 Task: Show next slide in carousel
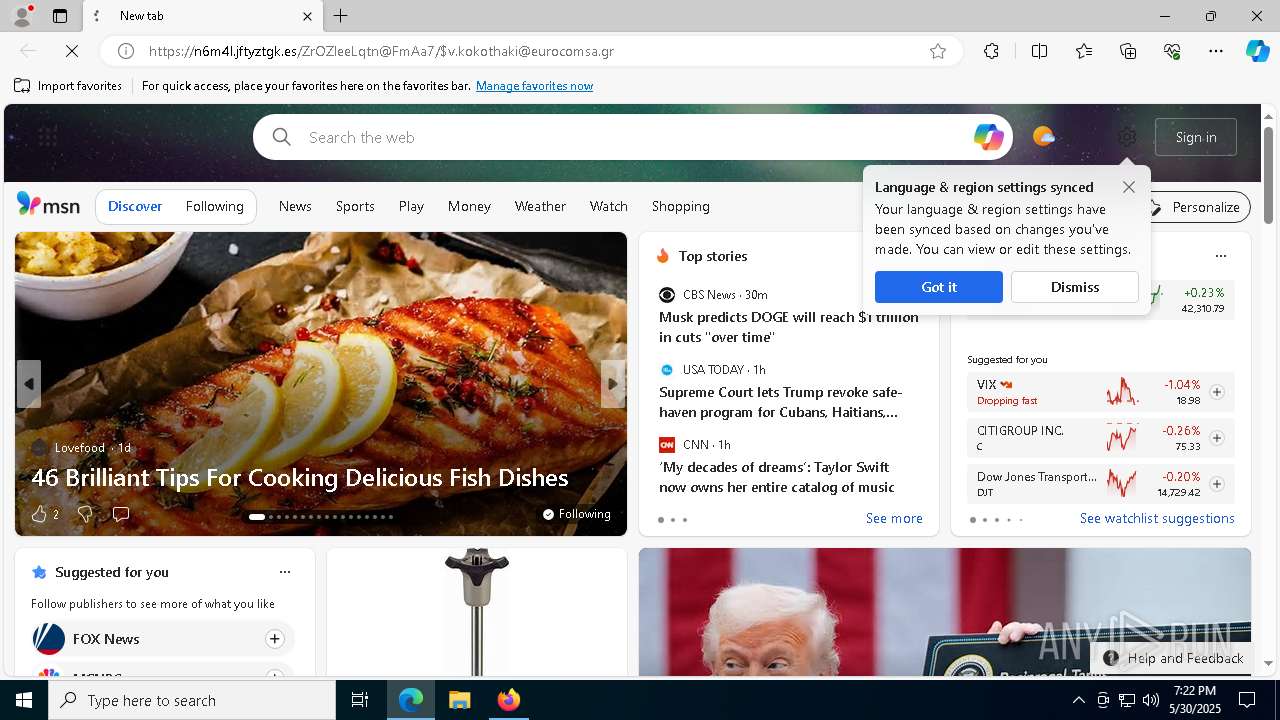613,384
